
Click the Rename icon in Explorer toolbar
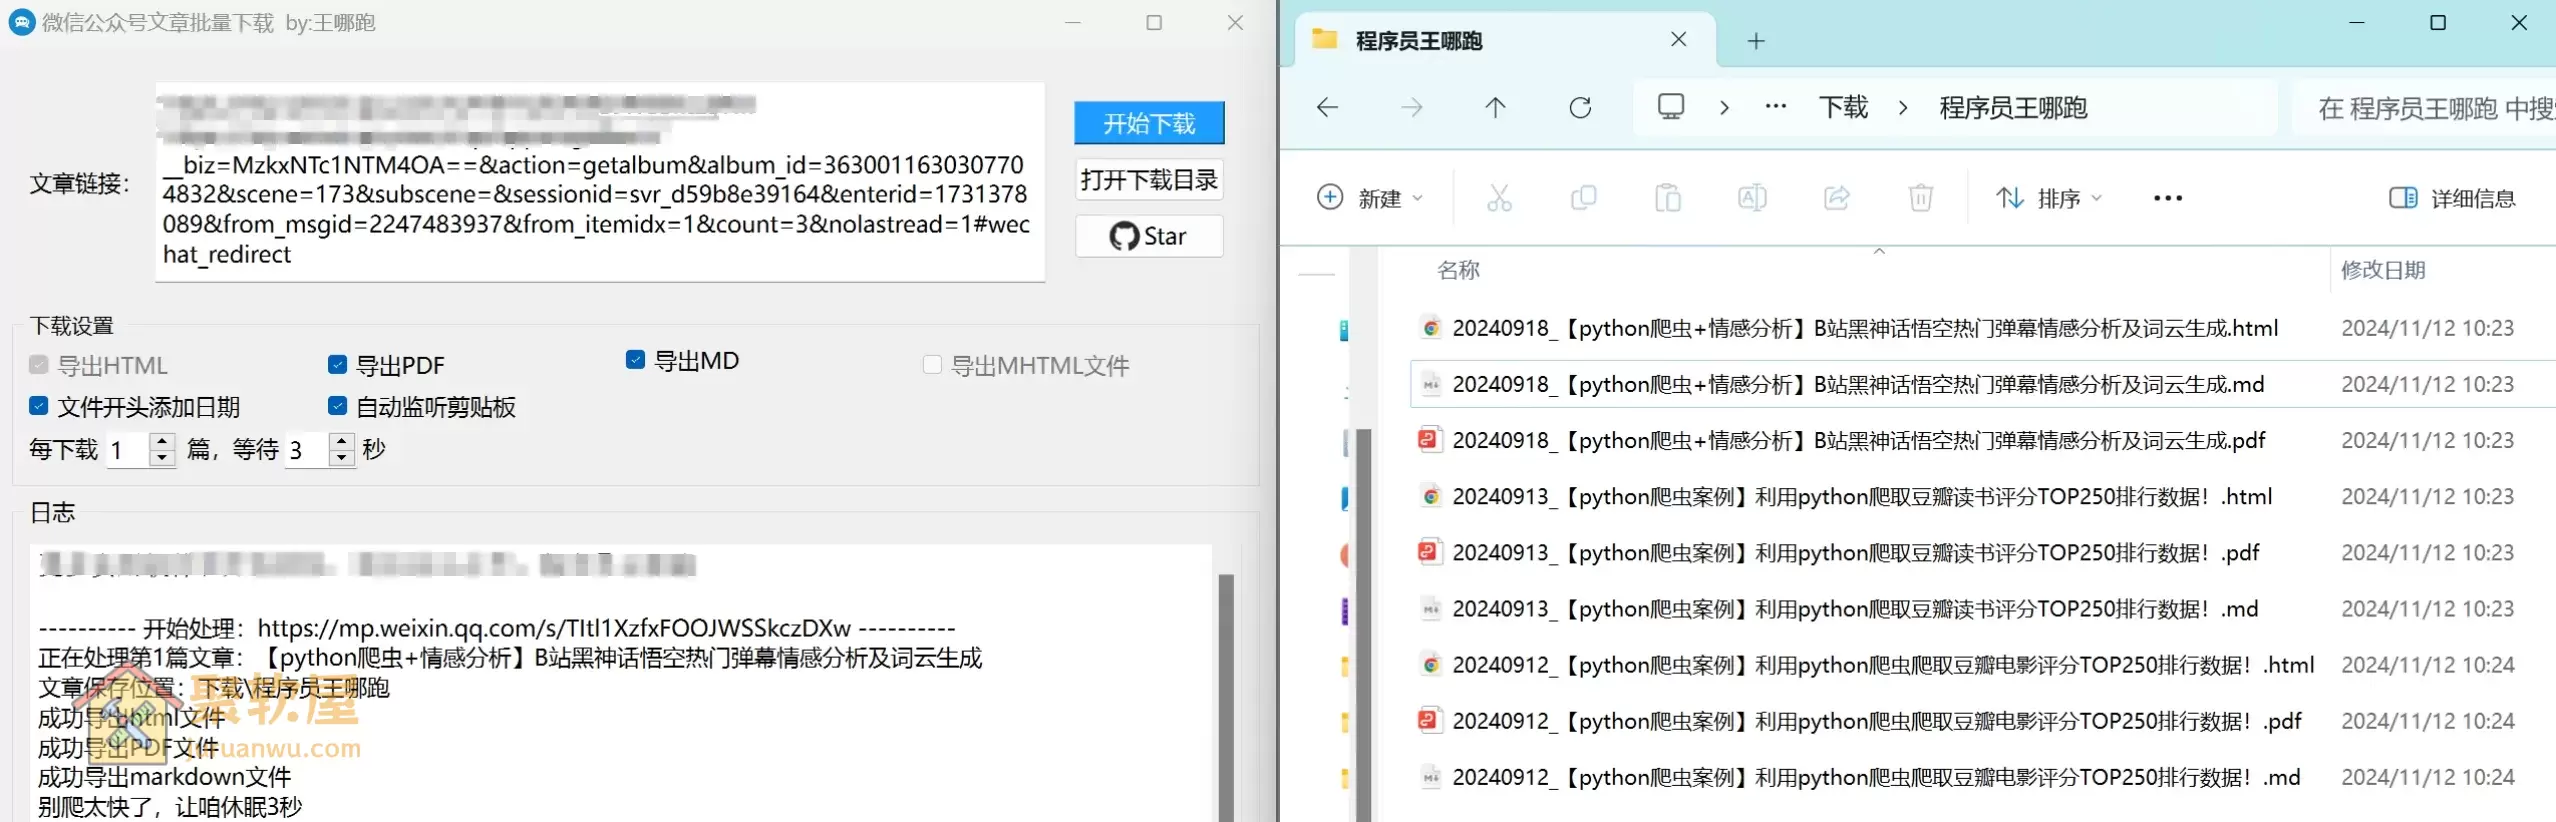1752,198
